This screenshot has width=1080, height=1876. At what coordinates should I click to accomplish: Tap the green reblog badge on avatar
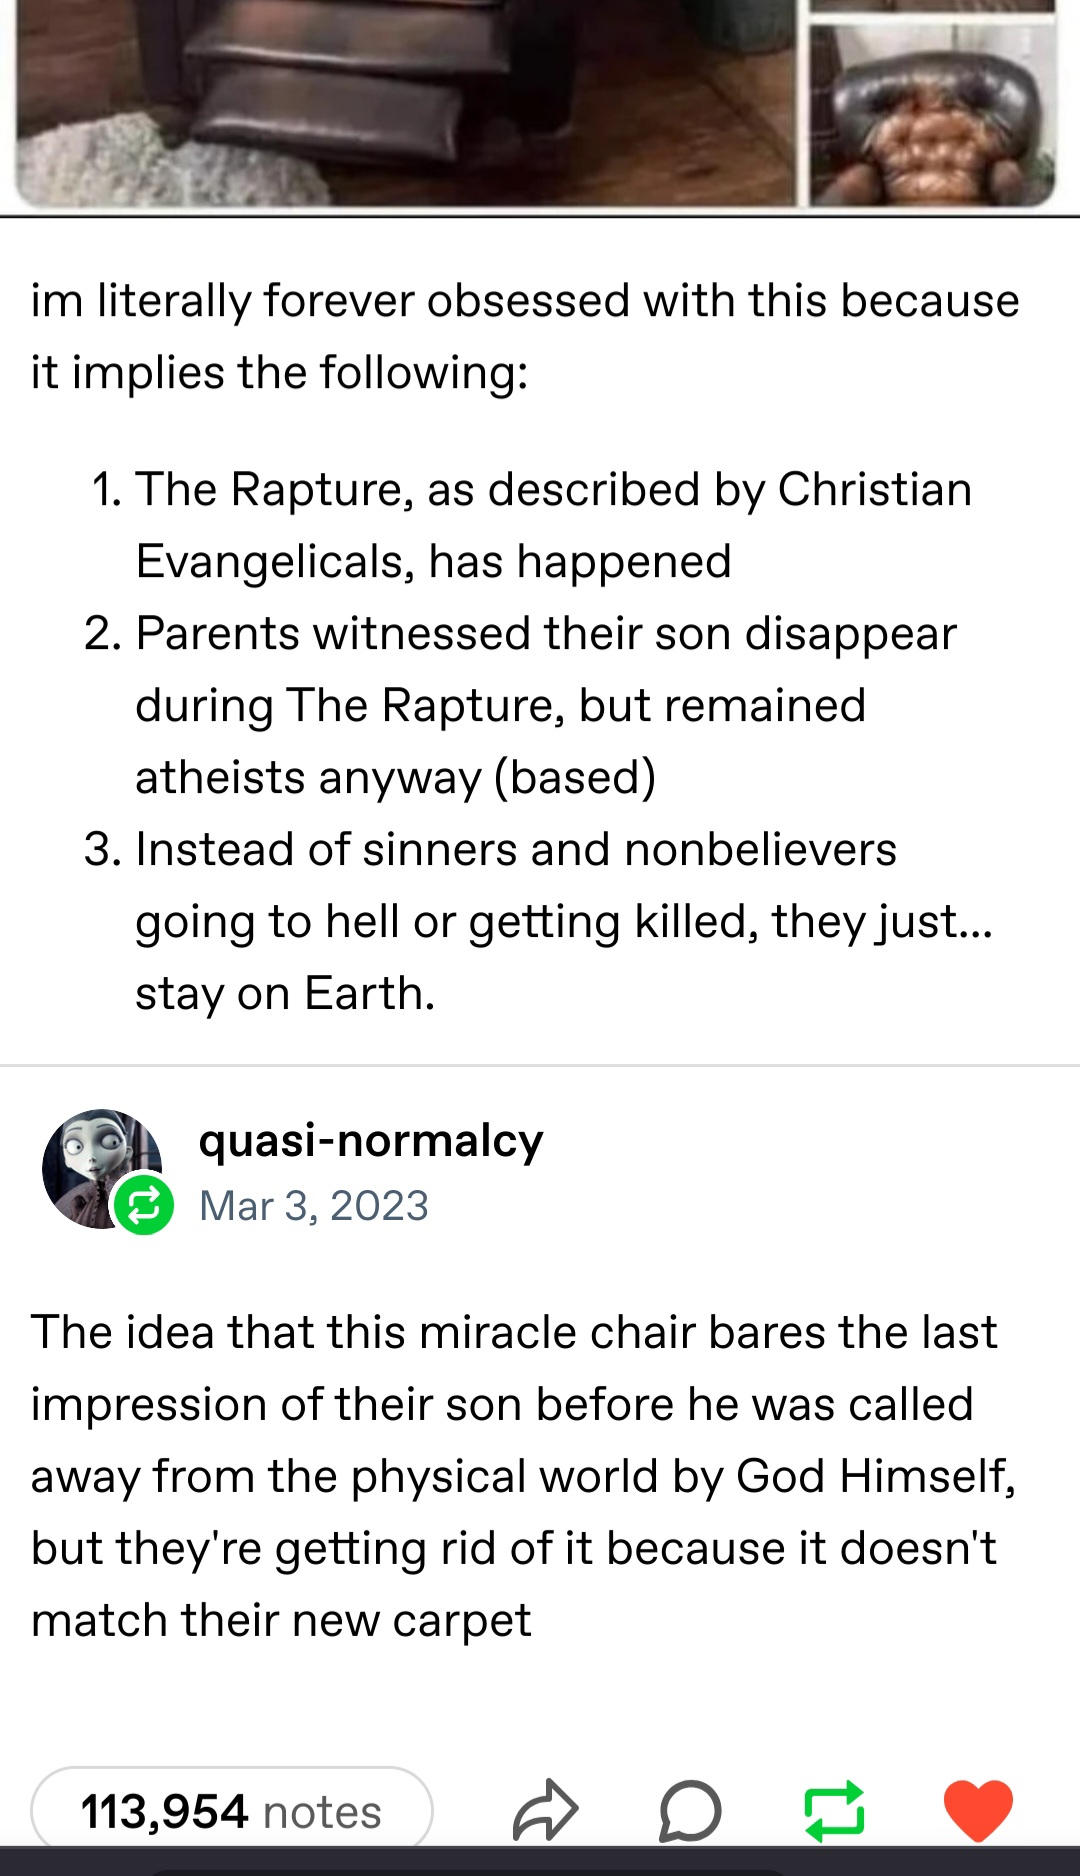(144, 1205)
